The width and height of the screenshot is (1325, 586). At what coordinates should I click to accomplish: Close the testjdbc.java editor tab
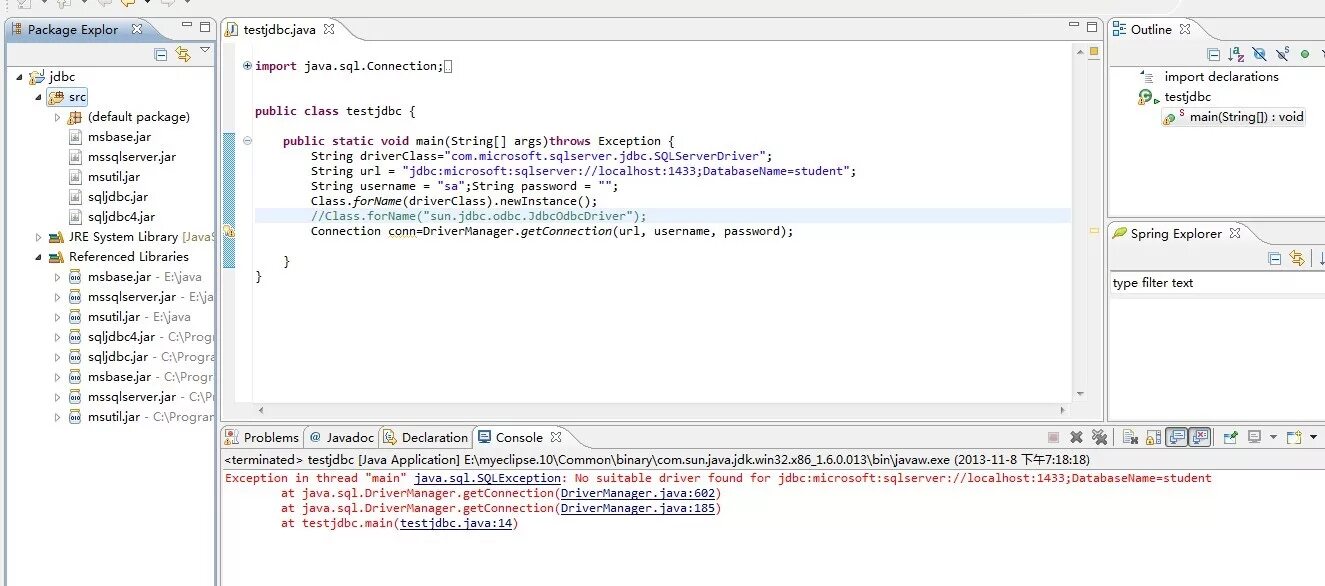[x=328, y=30]
